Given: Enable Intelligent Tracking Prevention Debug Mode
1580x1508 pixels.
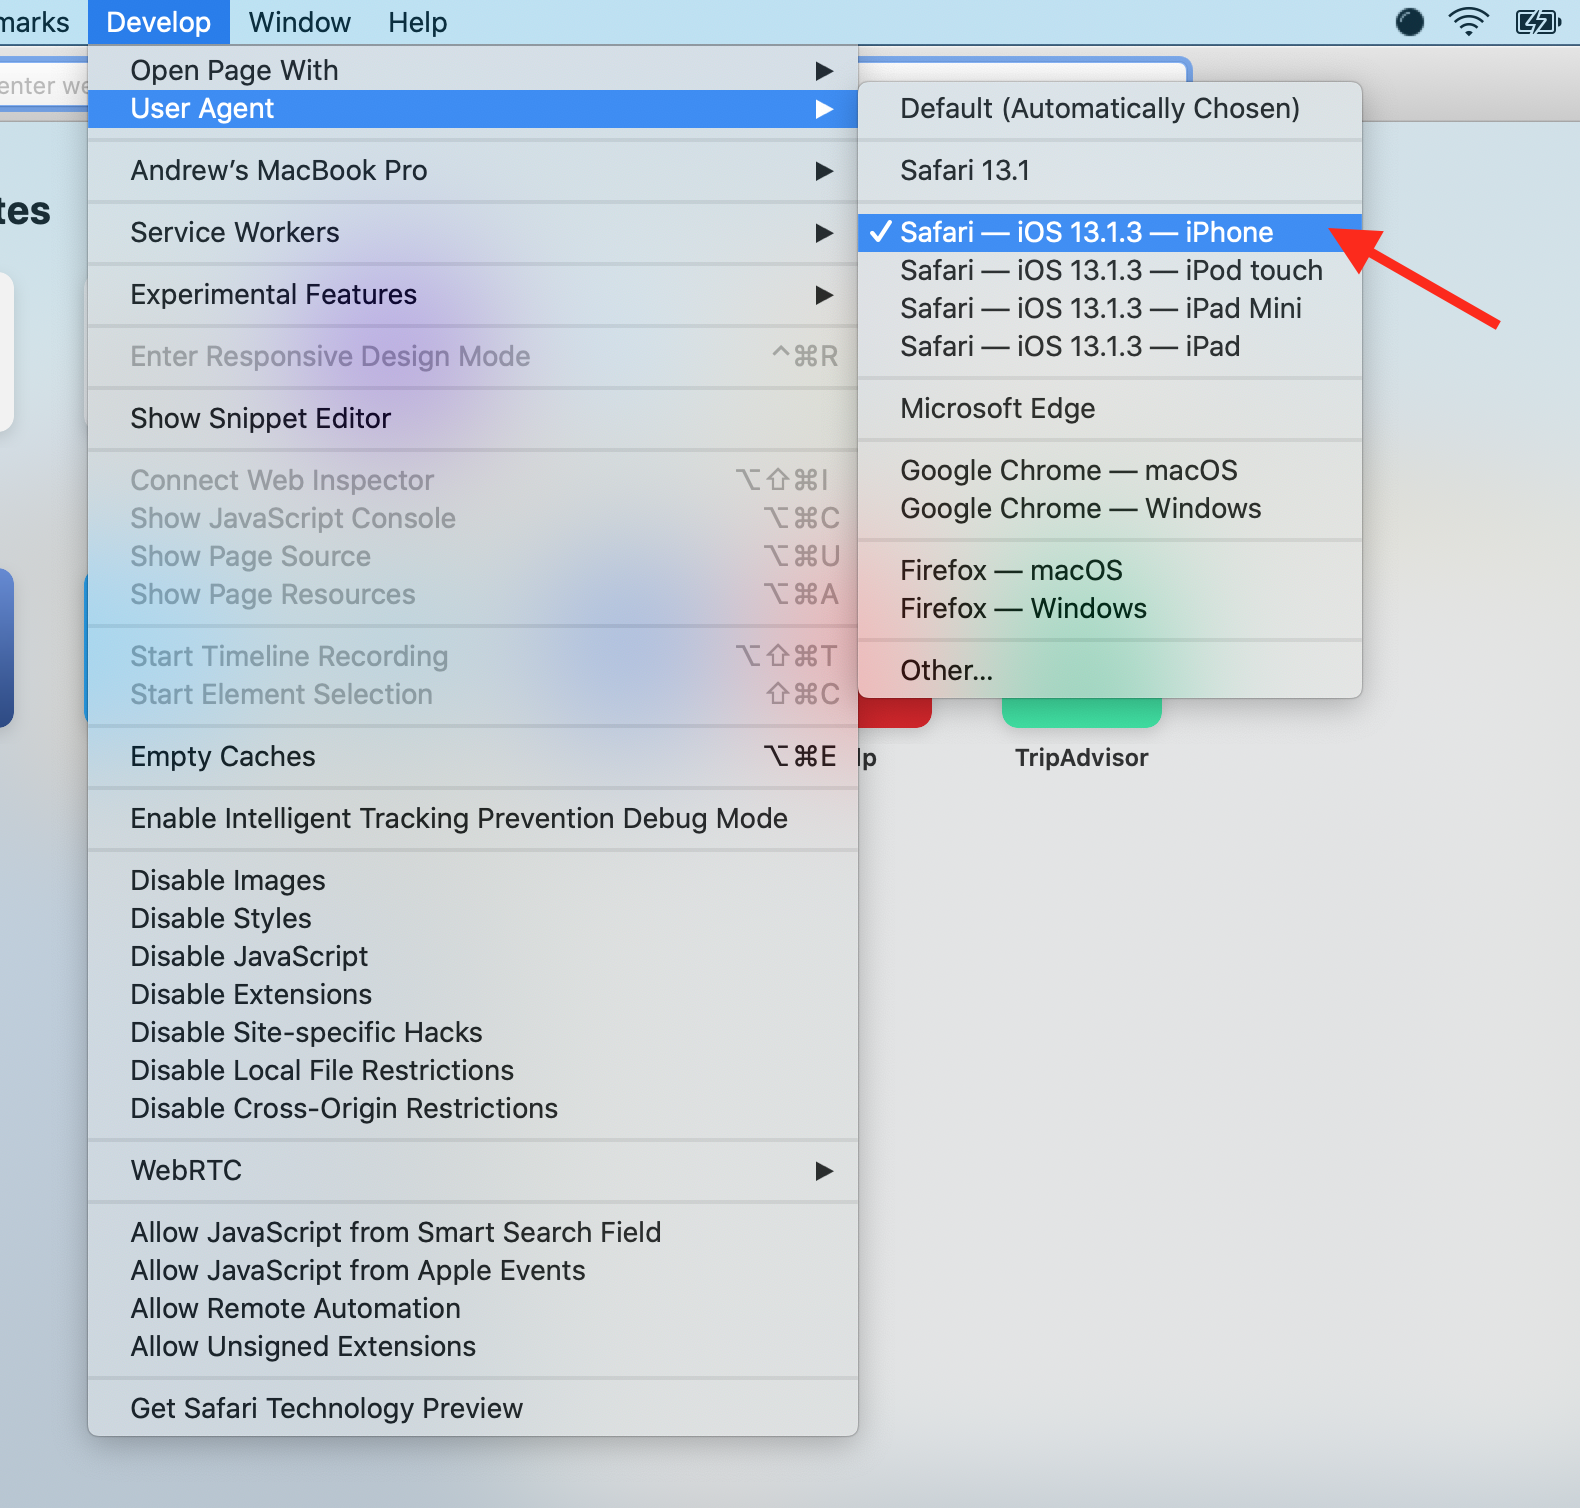Looking at the screenshot, I should pyautogui.click(x=473, y=818).
